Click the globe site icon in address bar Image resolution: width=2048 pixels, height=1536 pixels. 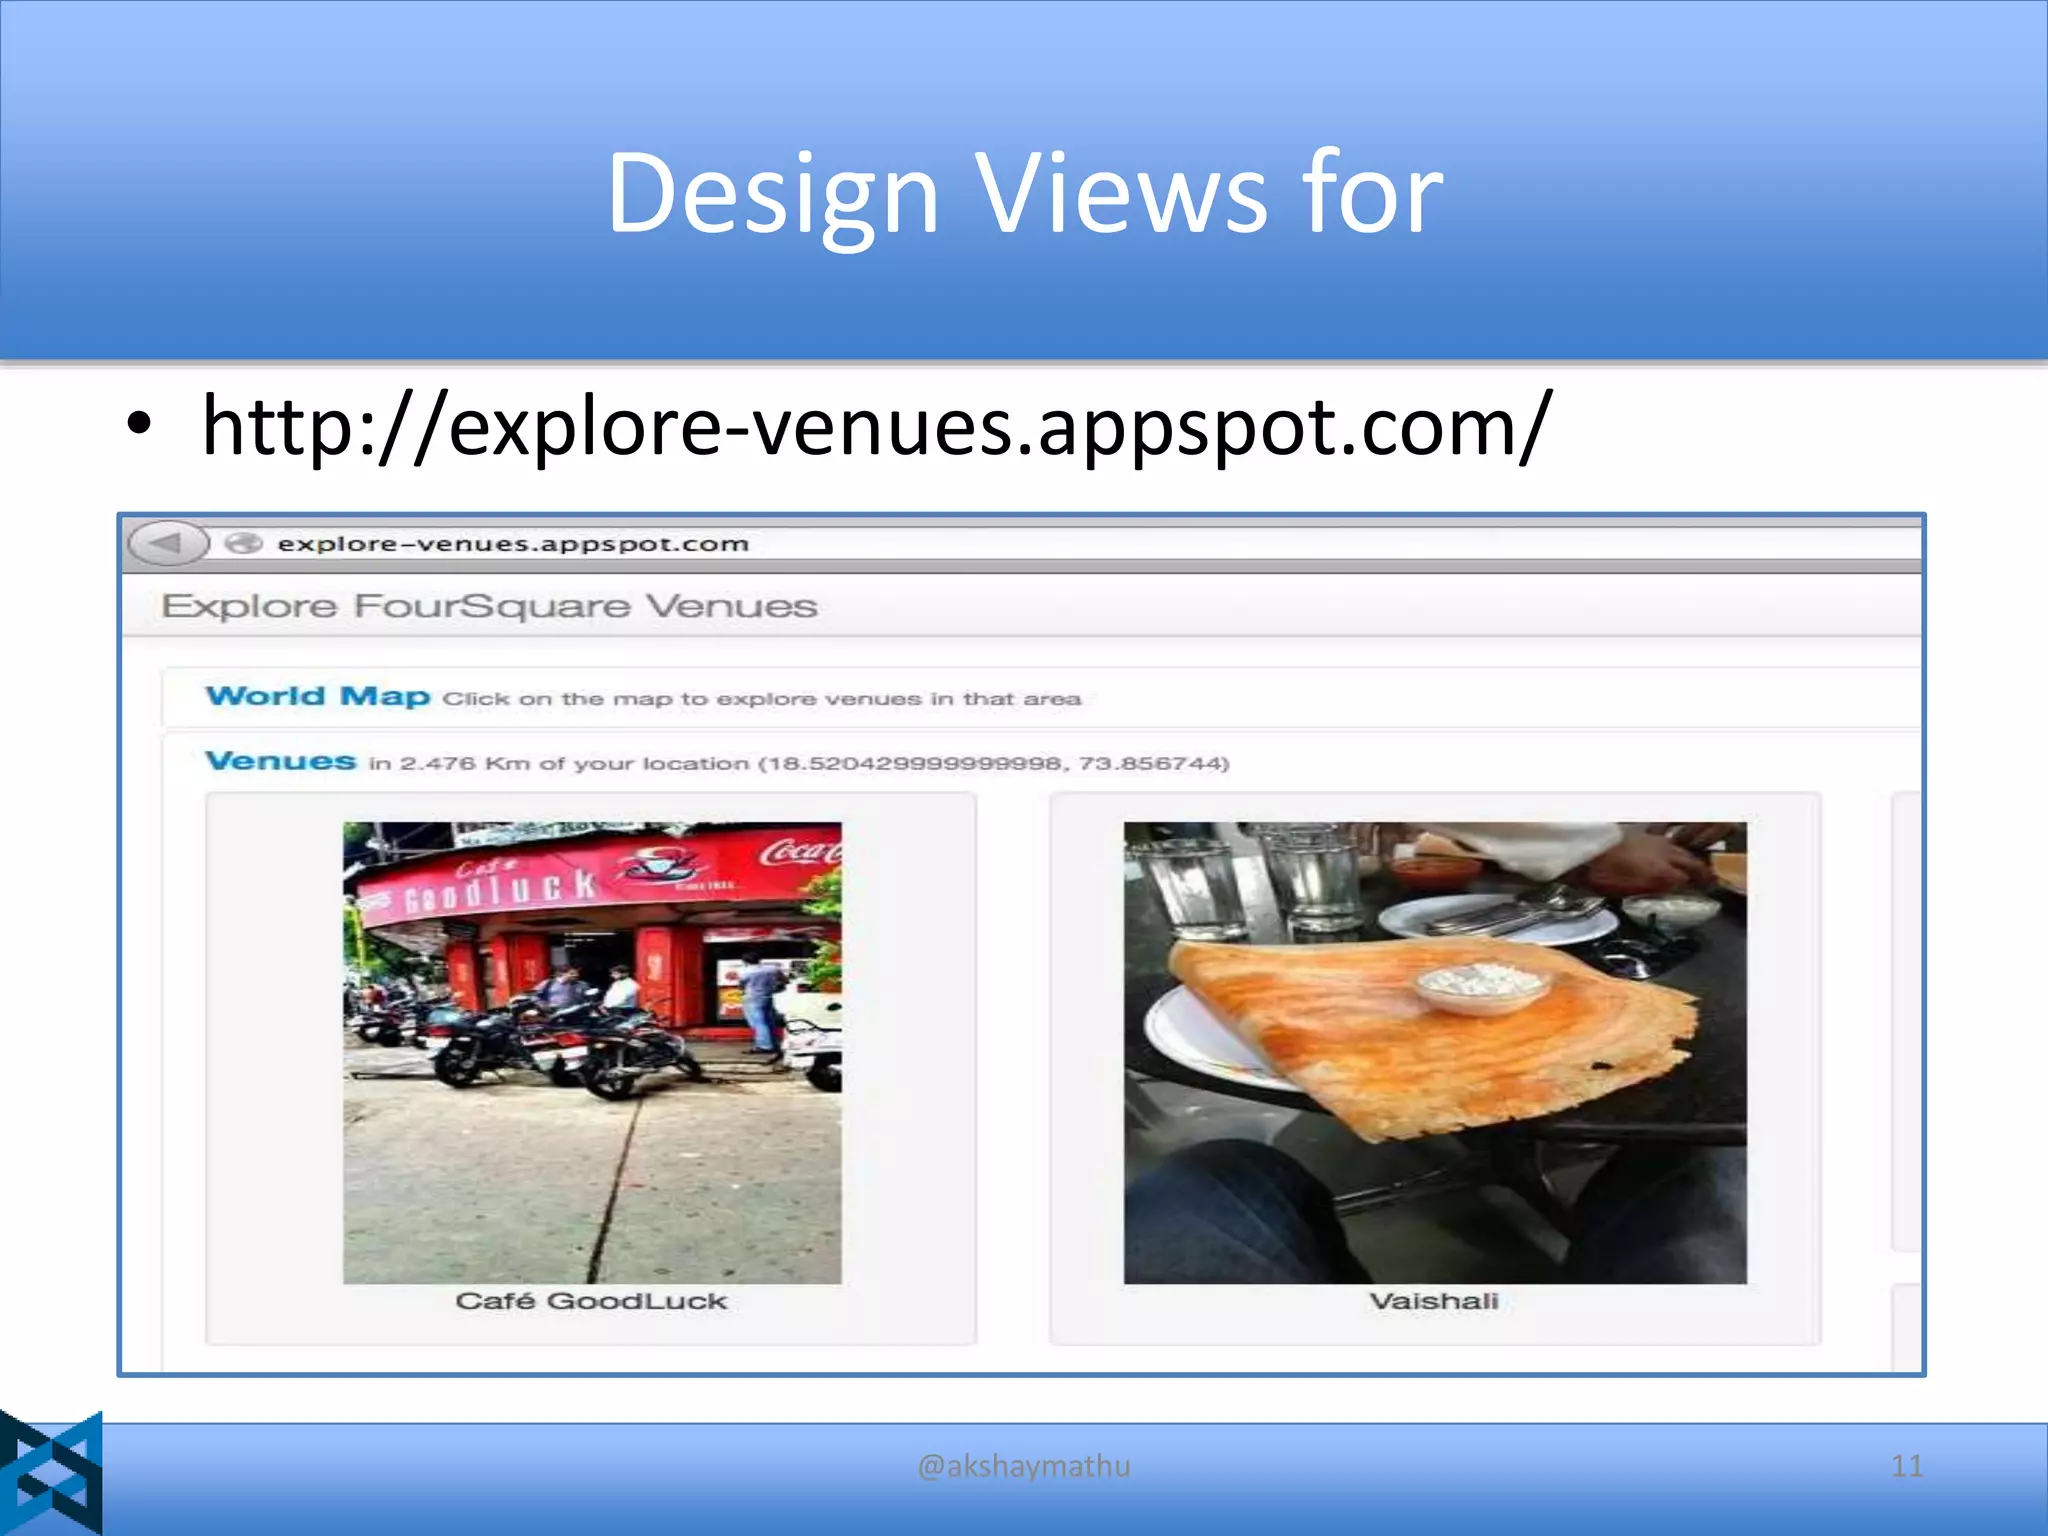(x=243, y=543)
